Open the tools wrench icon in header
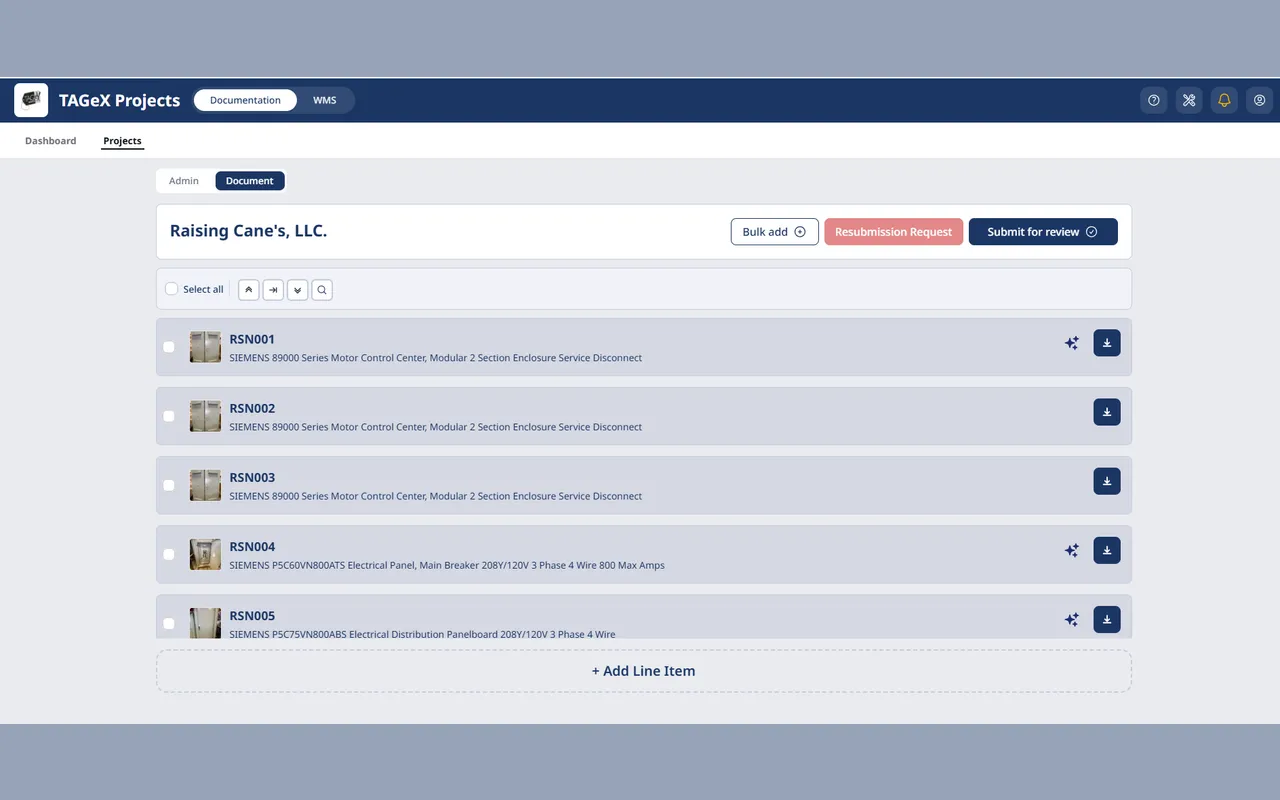This screenshot has width=1280, height=800. pyautogui.click(x=1189, y=100)
